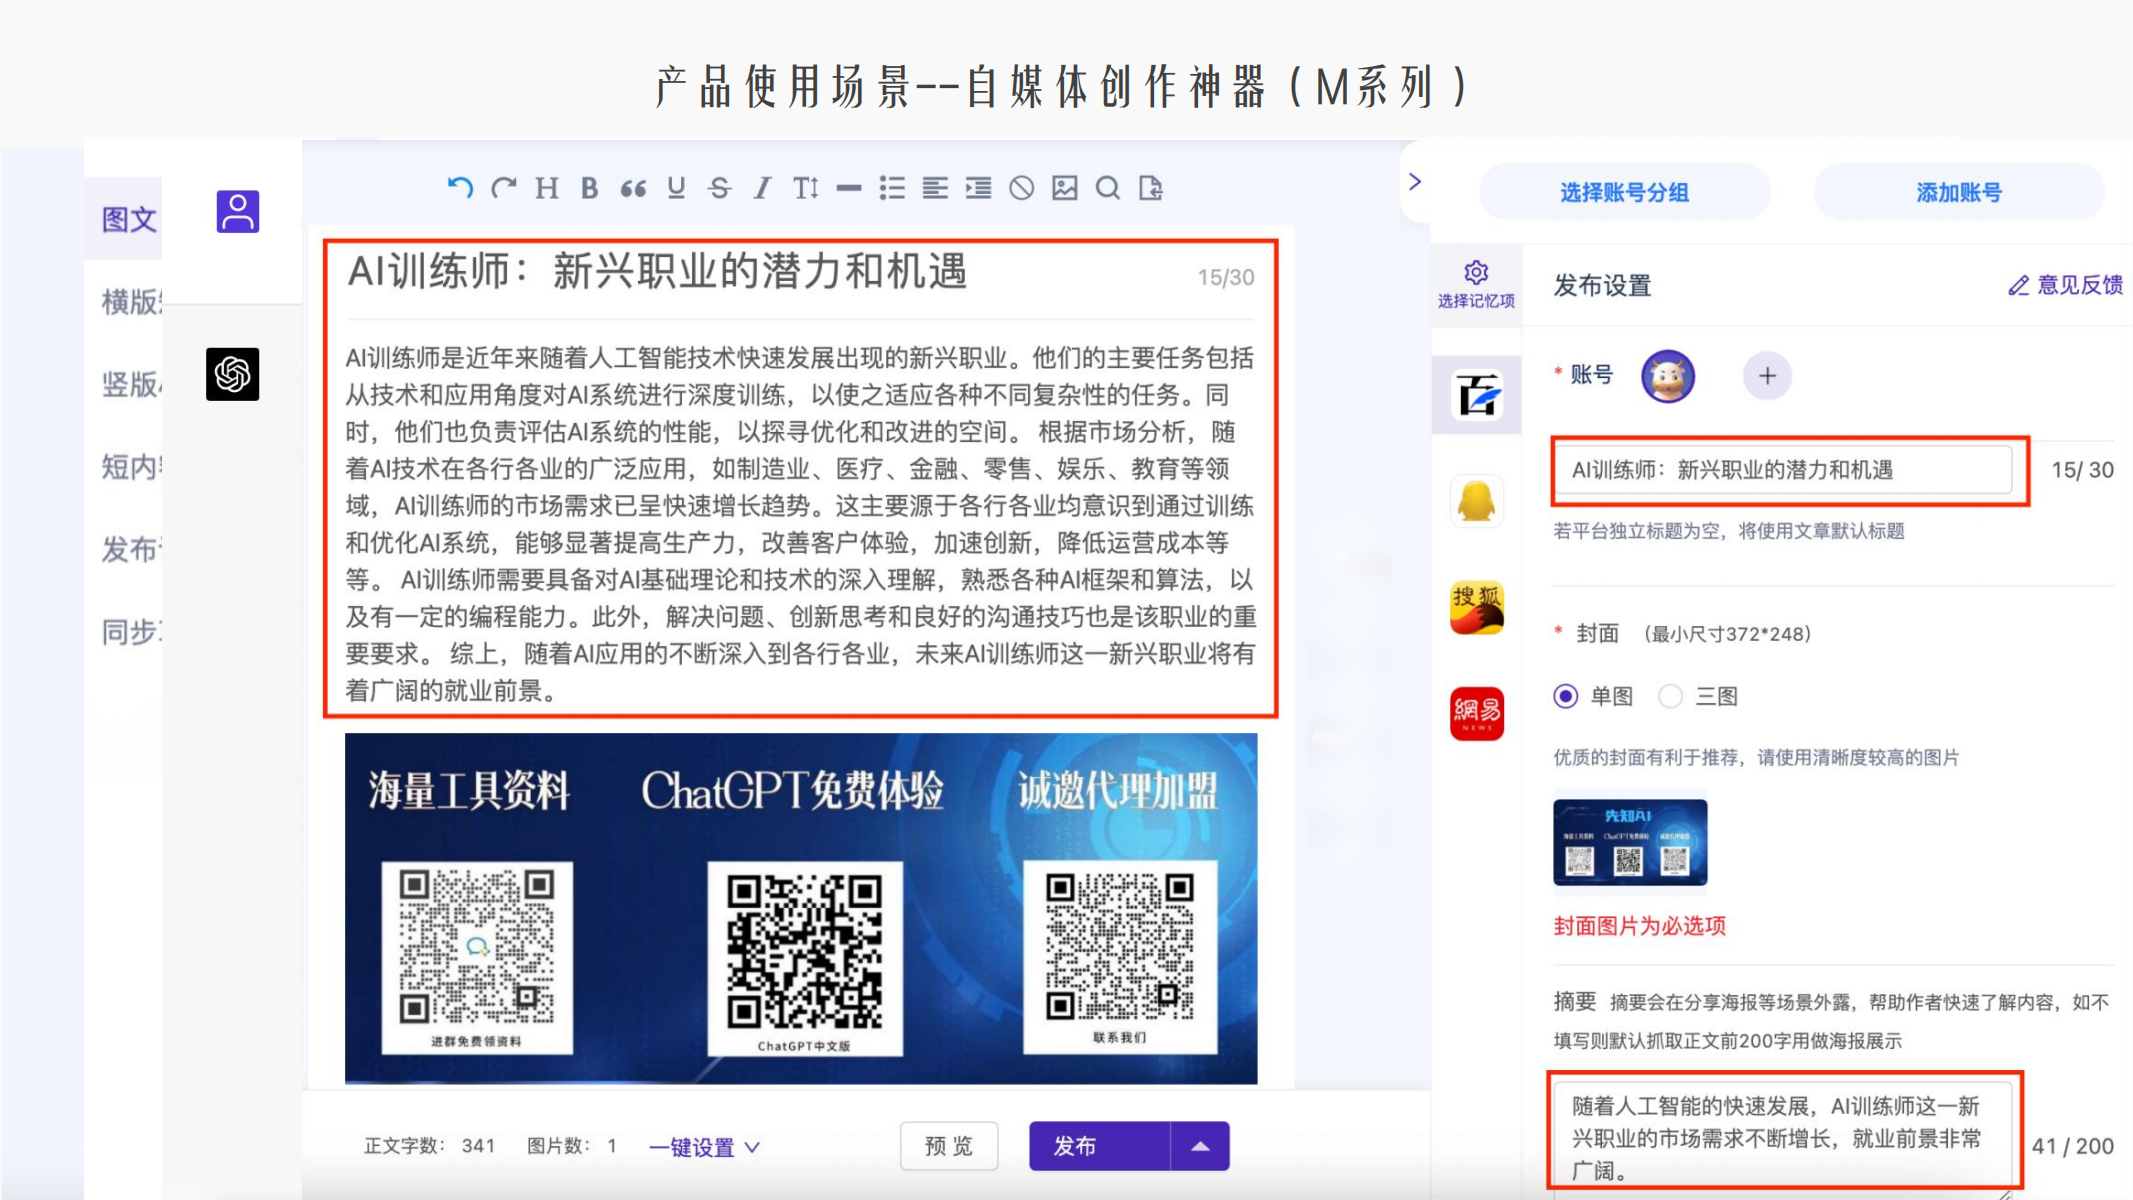Click the 预览 preview button

click(x=949, y=1146)
